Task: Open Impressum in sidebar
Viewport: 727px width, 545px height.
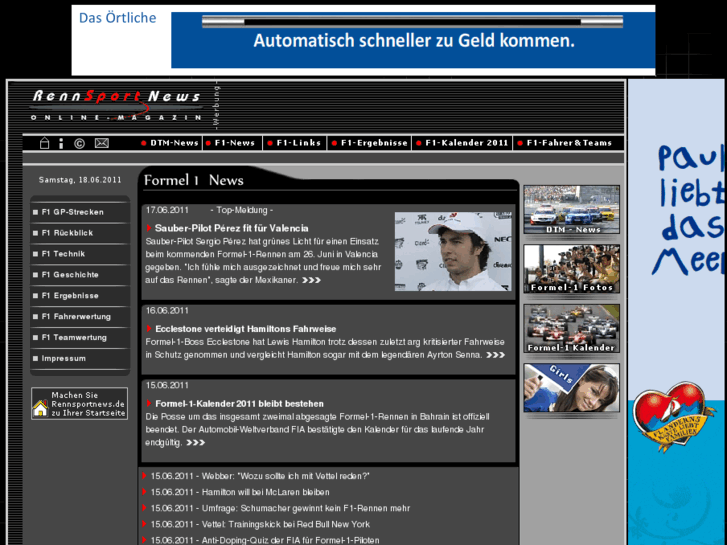Action: (80, 358)
